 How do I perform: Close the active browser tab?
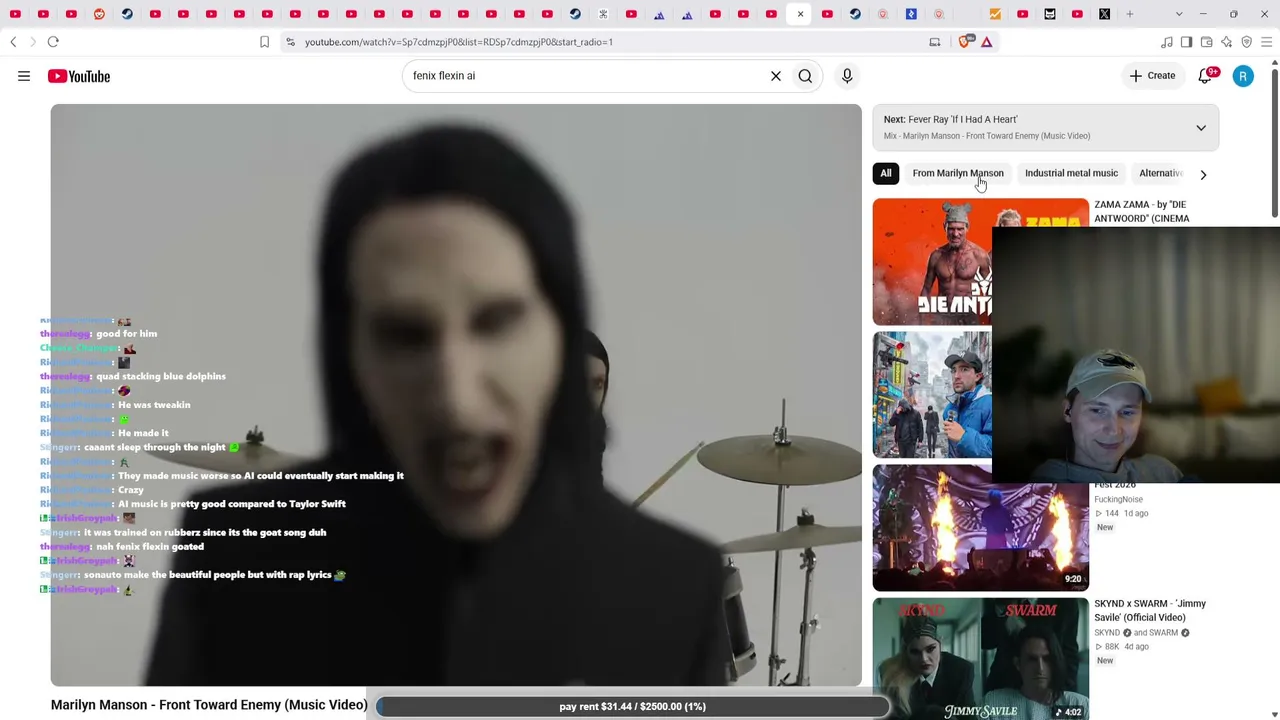tap(800, 14)
